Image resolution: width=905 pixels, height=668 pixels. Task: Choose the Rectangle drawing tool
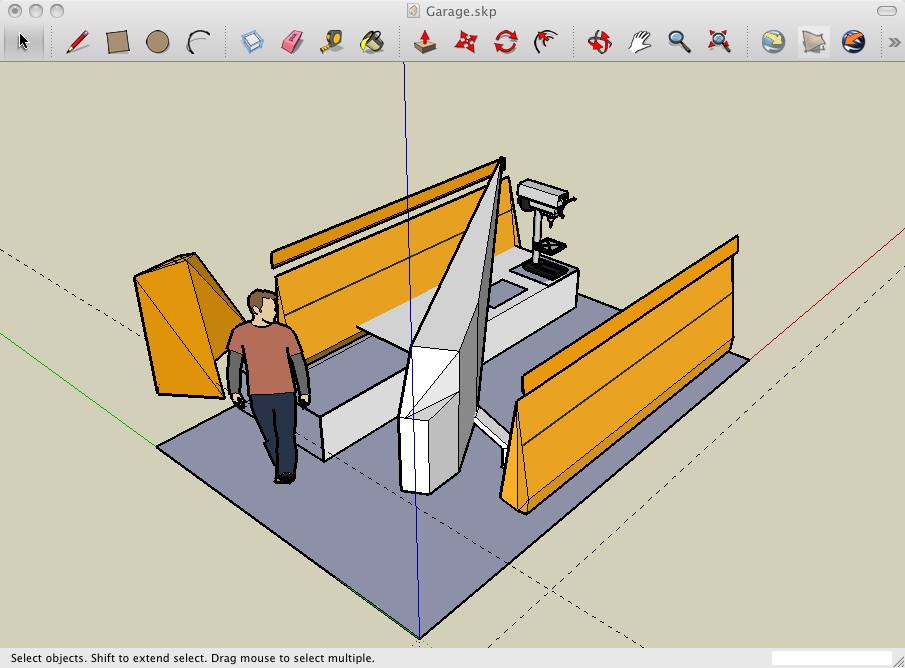tap(118, 42)
